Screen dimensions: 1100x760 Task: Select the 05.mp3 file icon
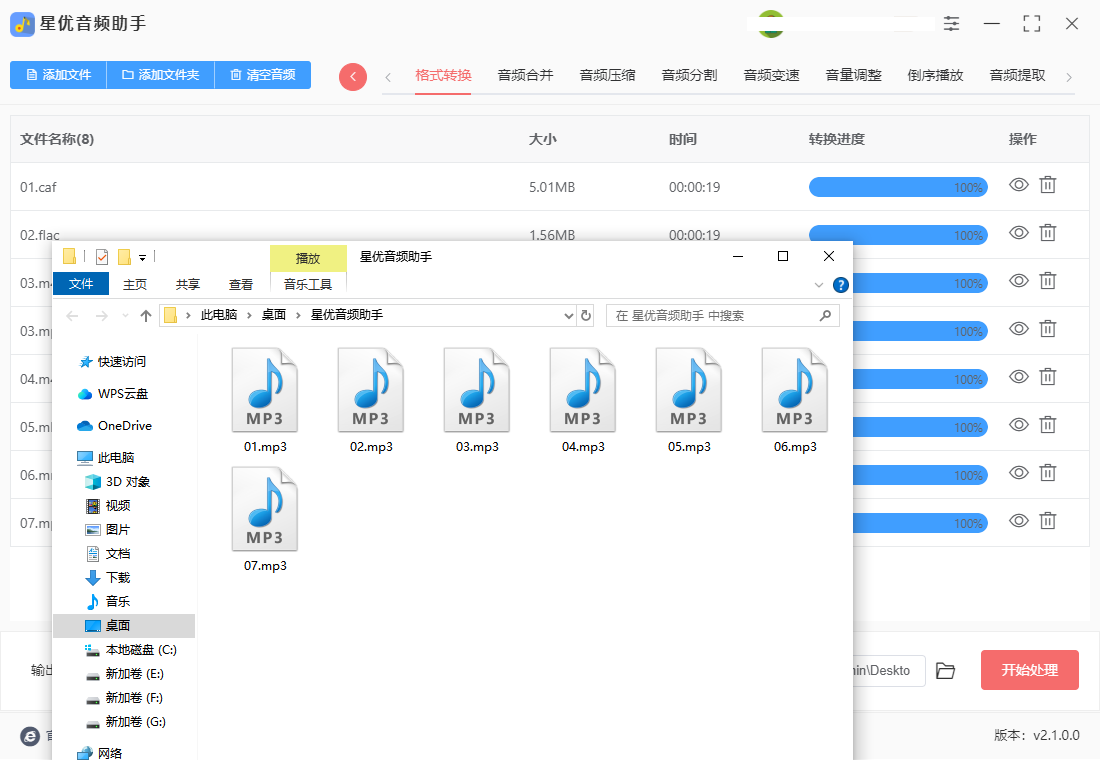(689, 390)
